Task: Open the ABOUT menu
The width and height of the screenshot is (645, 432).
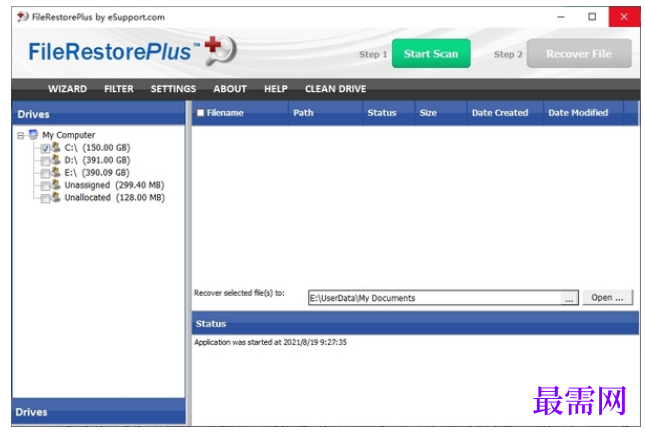Action: click(x=230, y=89)
